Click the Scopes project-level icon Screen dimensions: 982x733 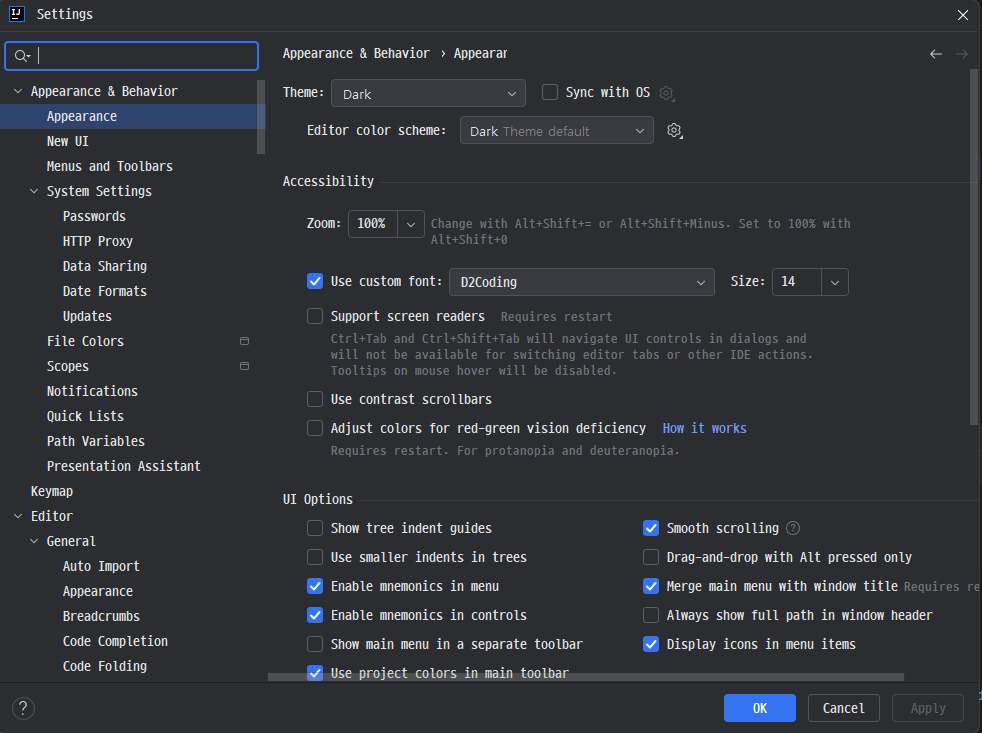[x=244, y=366]
